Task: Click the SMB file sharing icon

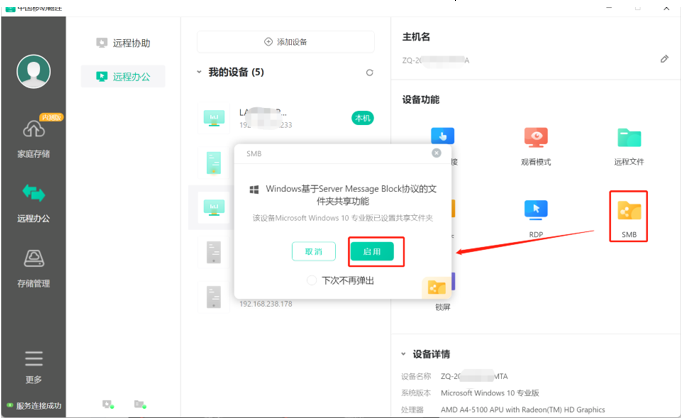Action: (x=629, y=212)
